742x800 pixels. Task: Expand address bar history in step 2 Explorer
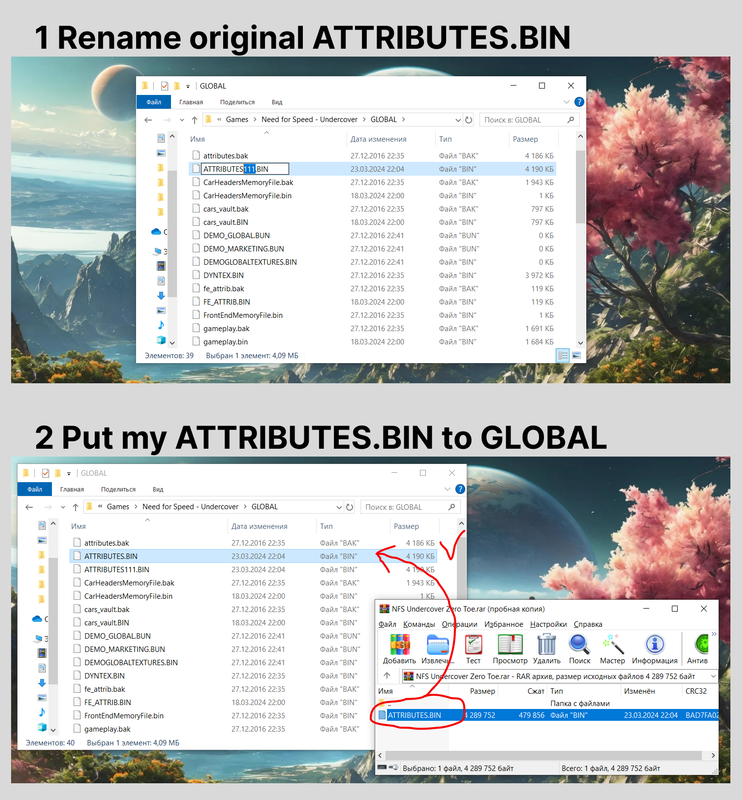click(339, 507)
